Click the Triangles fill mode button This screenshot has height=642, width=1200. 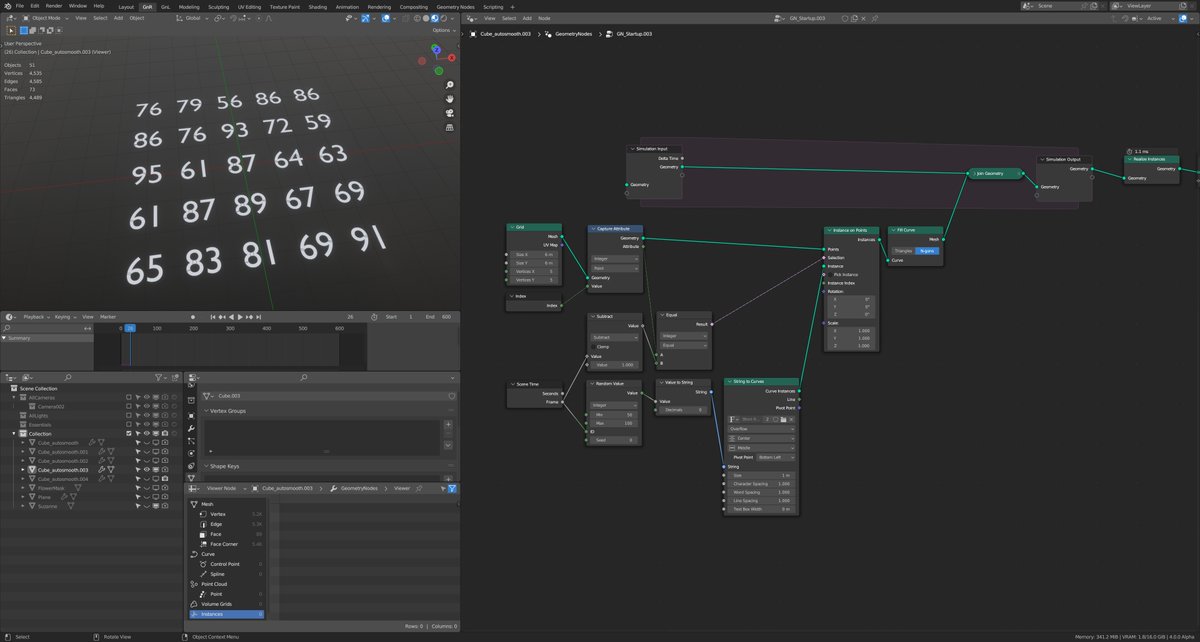pyautogui.click(x=903, y=251)
